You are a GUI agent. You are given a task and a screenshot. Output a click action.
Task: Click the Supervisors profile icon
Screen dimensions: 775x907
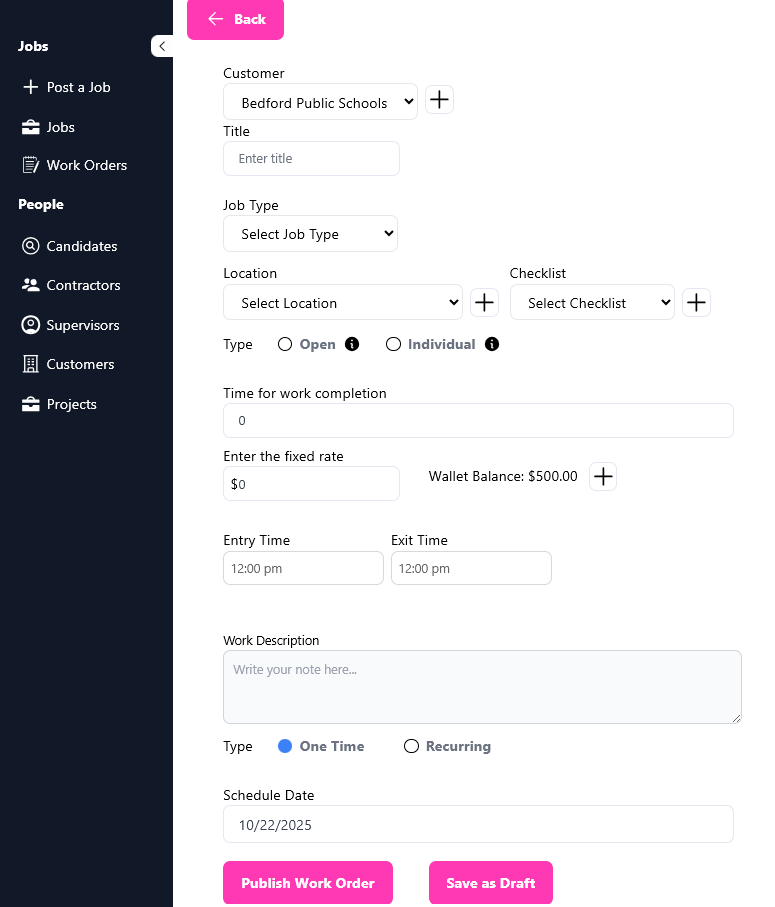[31, 325]
